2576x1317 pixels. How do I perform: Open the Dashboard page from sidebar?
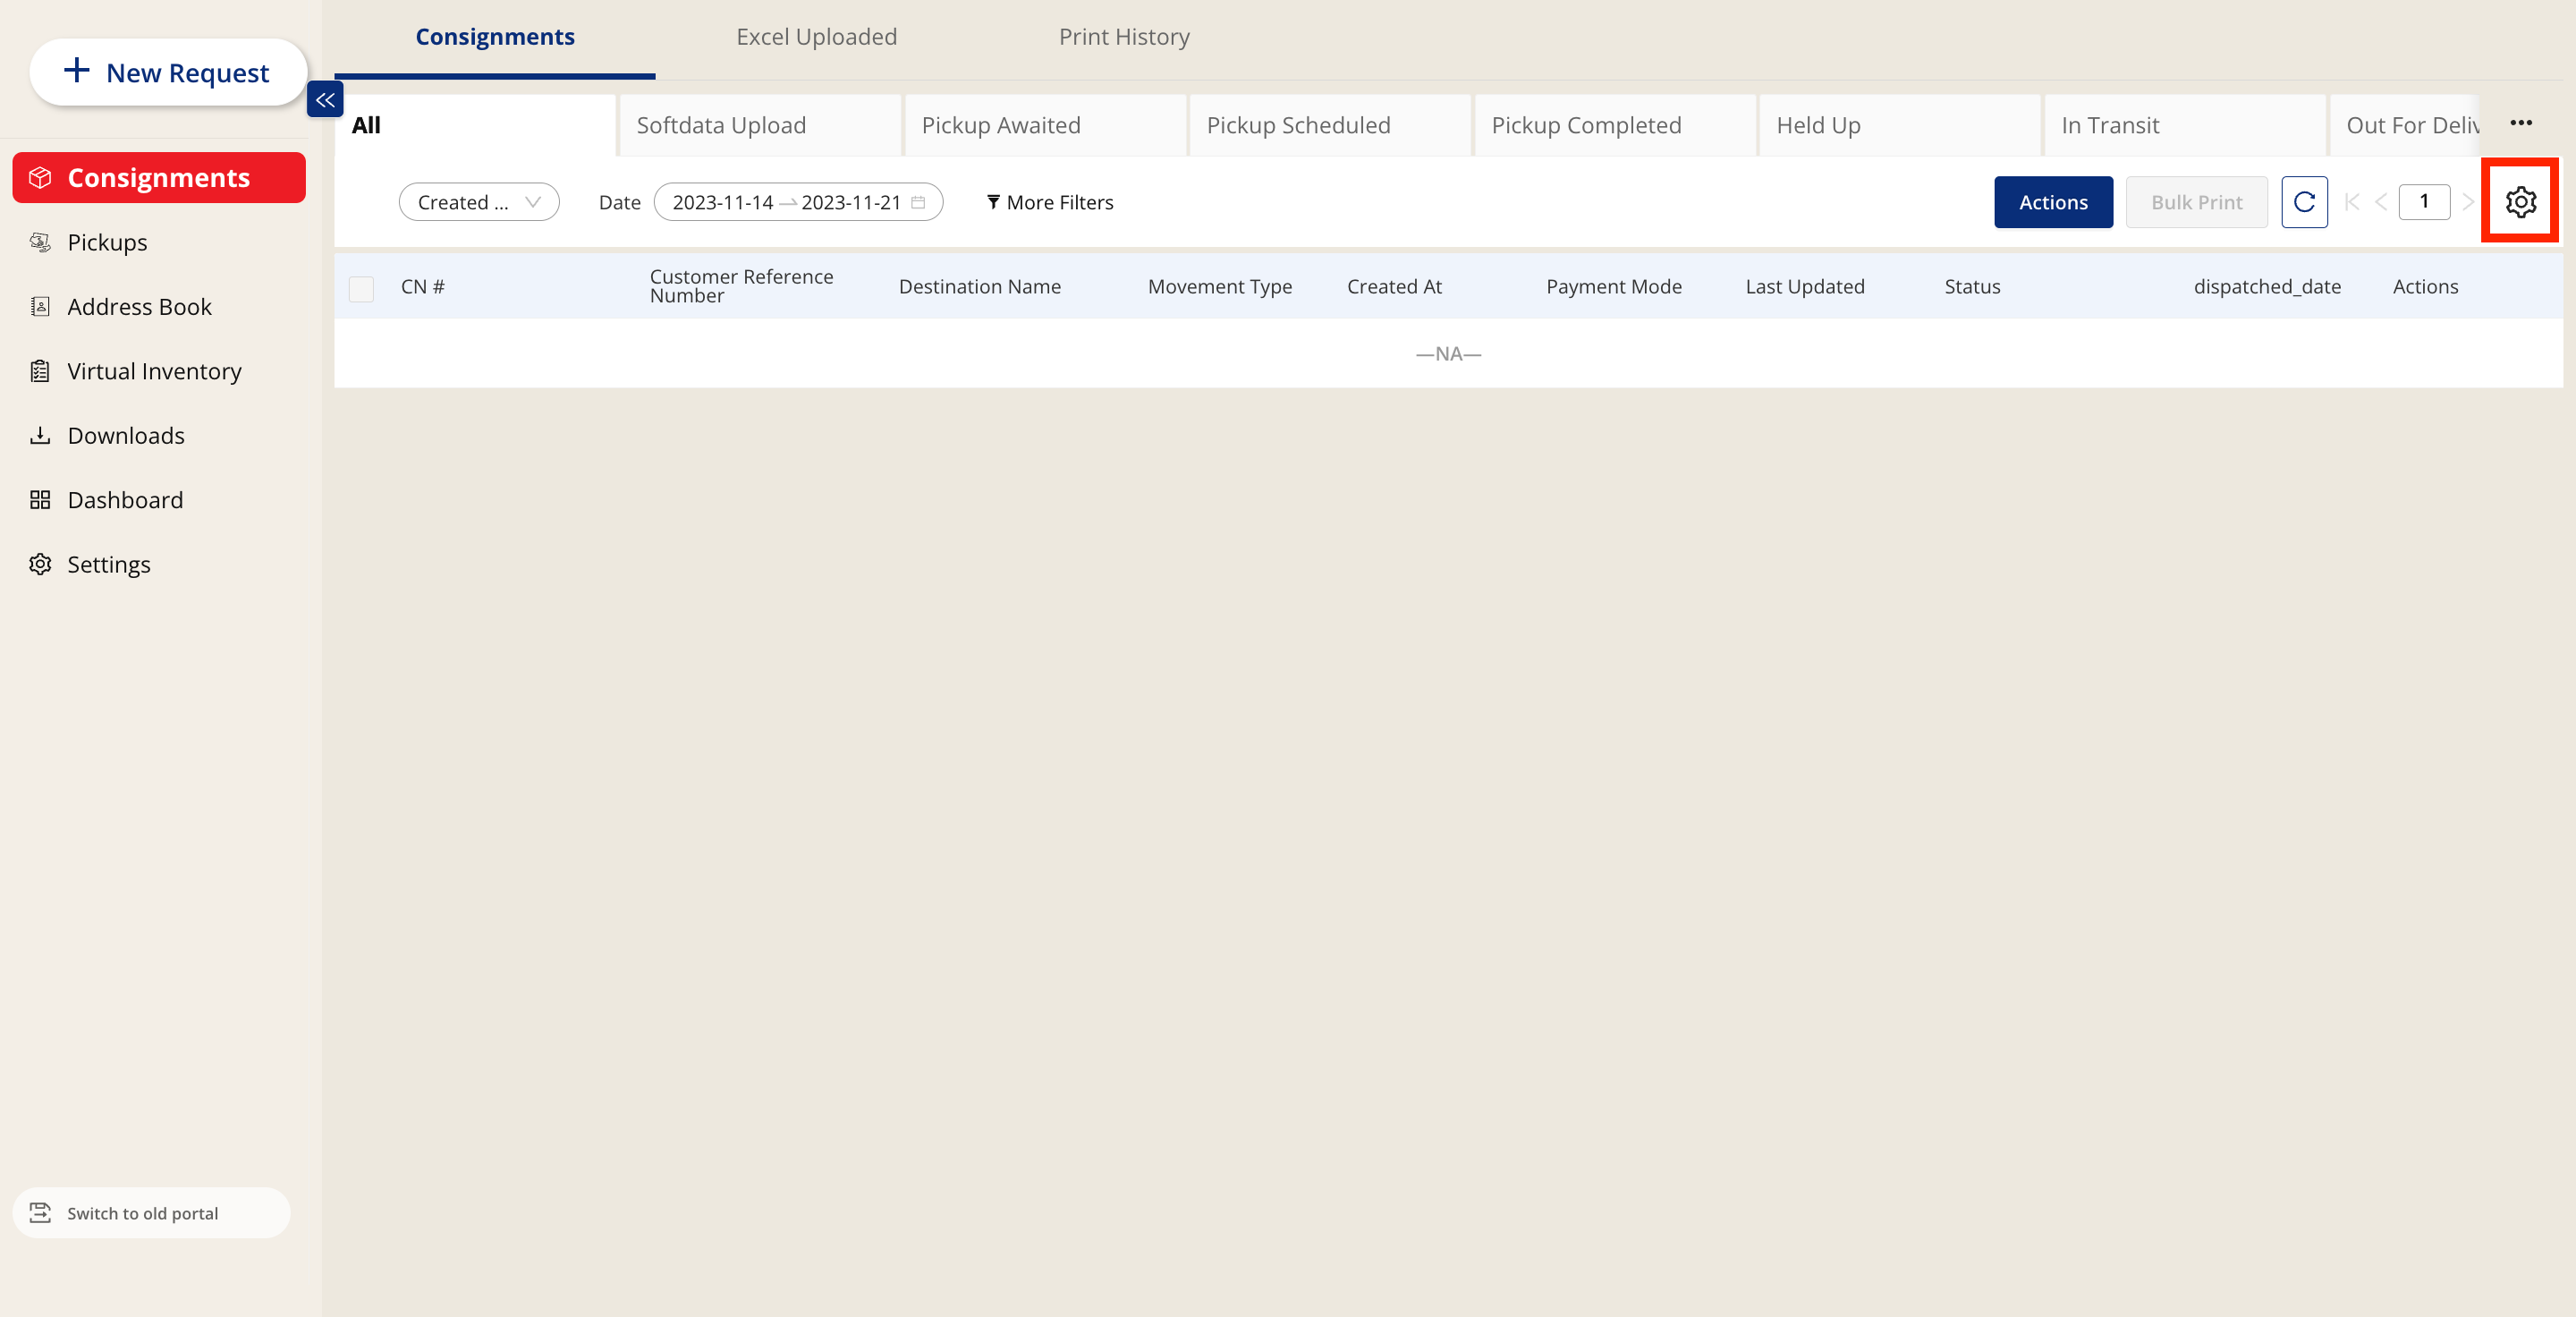125,500
